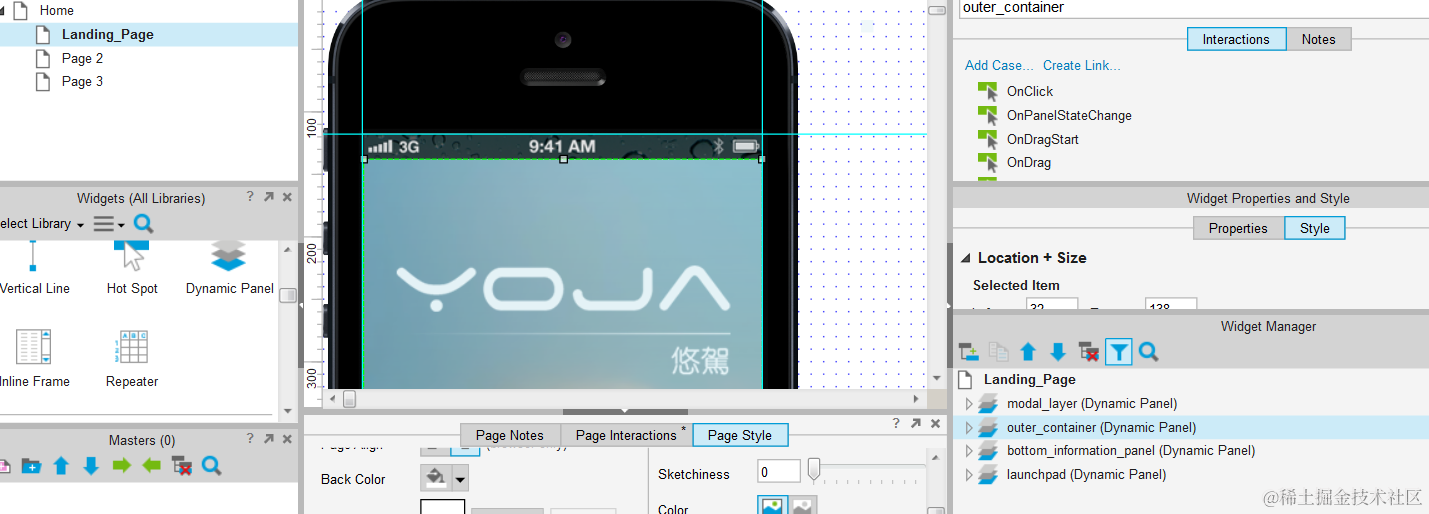Switch to the Properties tab
Image resolution: width=1429 pixels, height=514 pixels.
1238,228
